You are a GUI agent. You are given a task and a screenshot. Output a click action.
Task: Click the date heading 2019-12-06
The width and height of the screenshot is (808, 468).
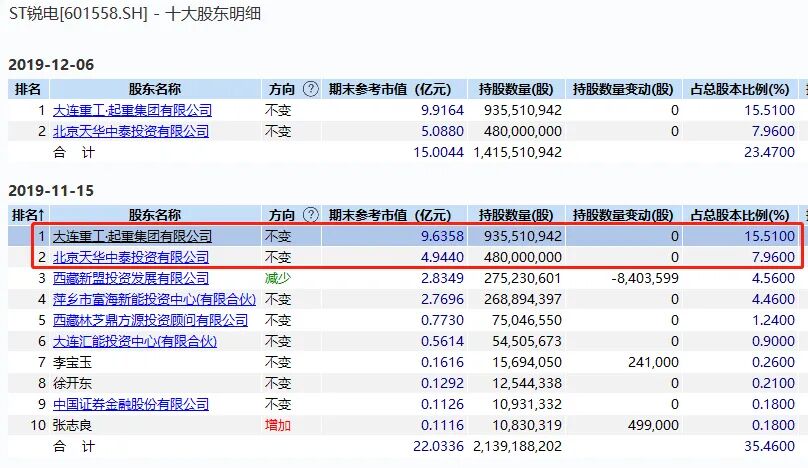click(x=51, y=65)
